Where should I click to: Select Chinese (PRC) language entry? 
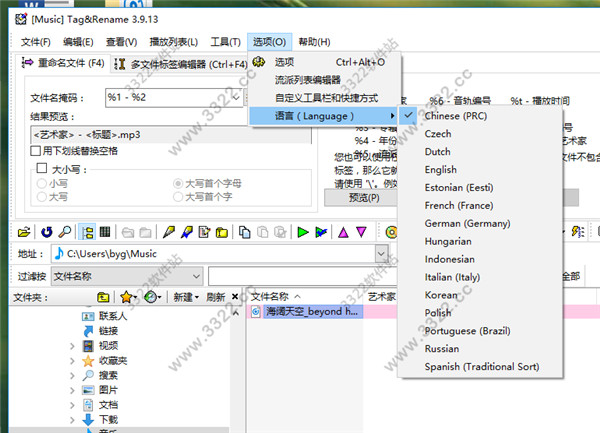(480, 116)
